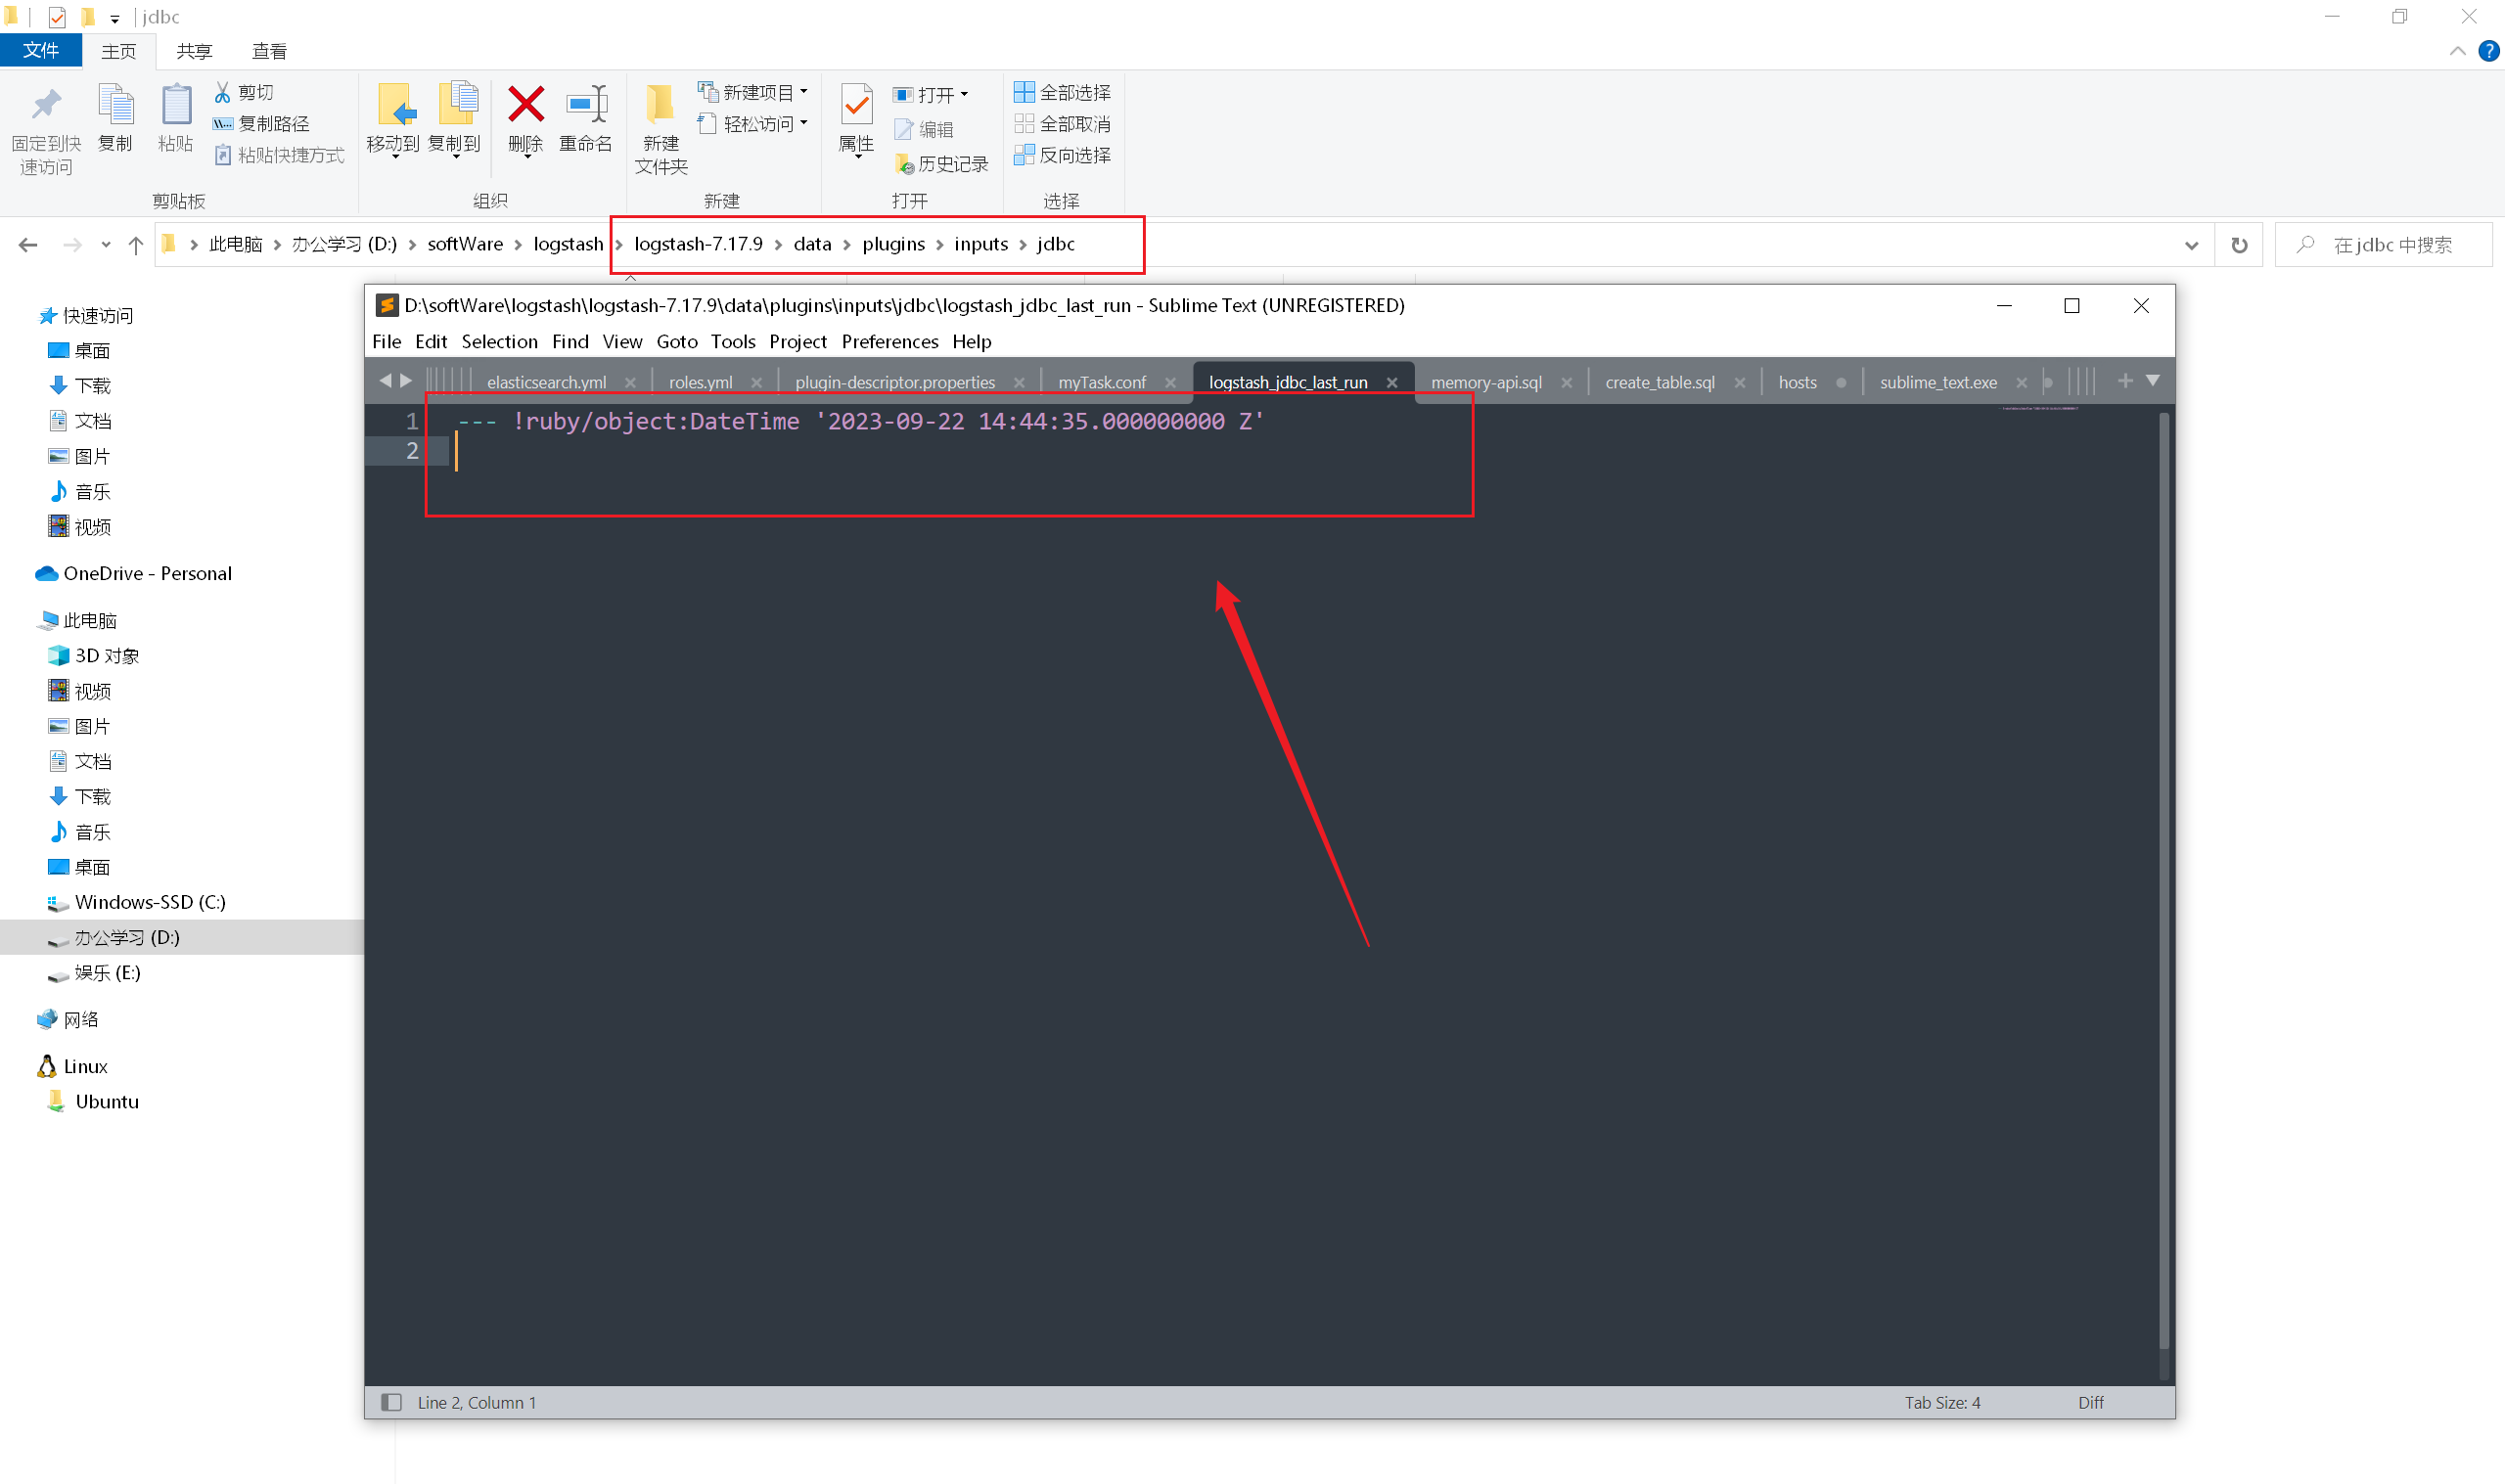2505x1484 pixels.
Task: Click the Sublime minimap preview
Action: (2038, 409)
